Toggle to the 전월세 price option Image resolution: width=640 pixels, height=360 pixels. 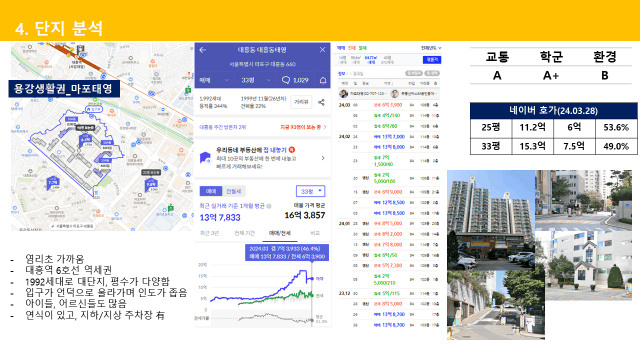(233, 191)
